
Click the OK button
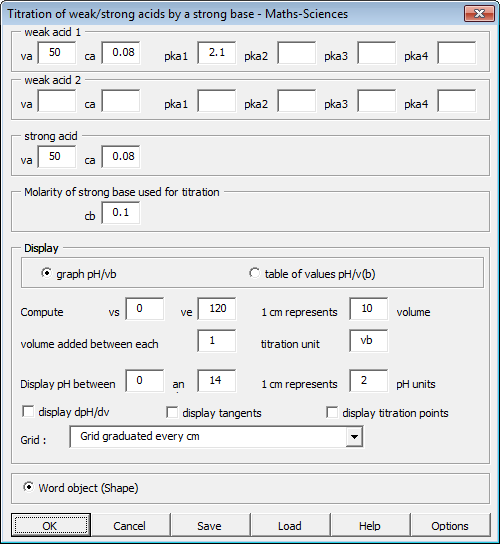pos(51,525)
